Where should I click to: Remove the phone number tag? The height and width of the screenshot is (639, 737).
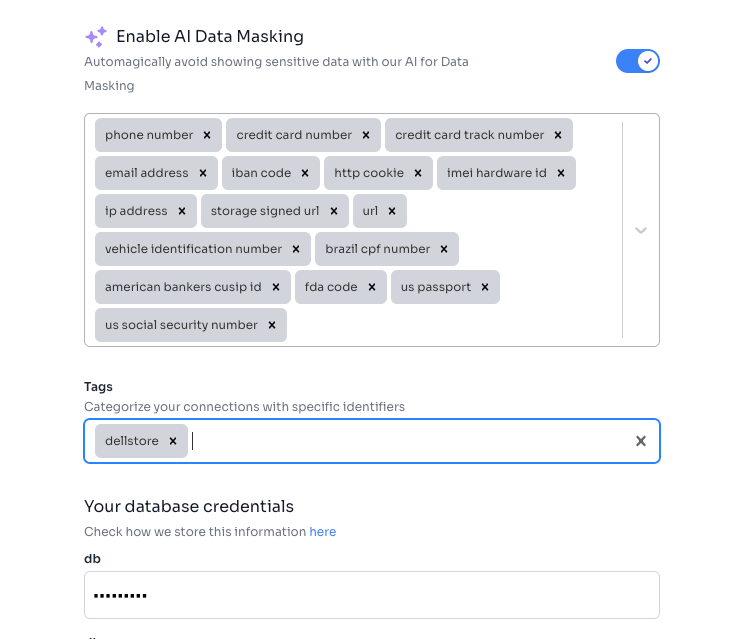[x=207, y=135]
